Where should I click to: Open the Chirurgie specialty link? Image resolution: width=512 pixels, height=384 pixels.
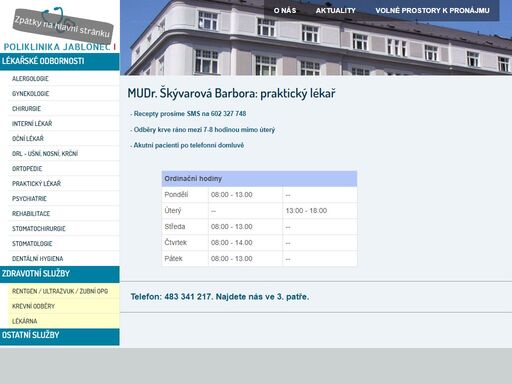[26, 109]
